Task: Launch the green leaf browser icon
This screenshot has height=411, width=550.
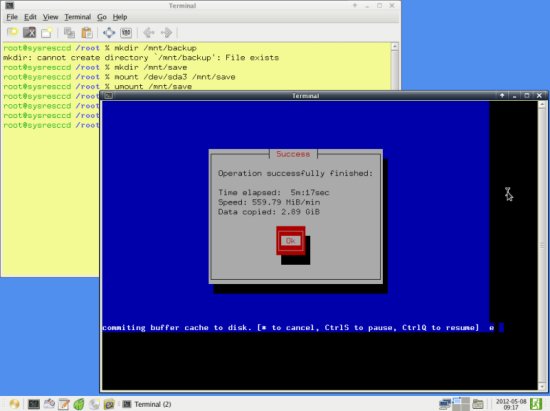Action: 79,404
